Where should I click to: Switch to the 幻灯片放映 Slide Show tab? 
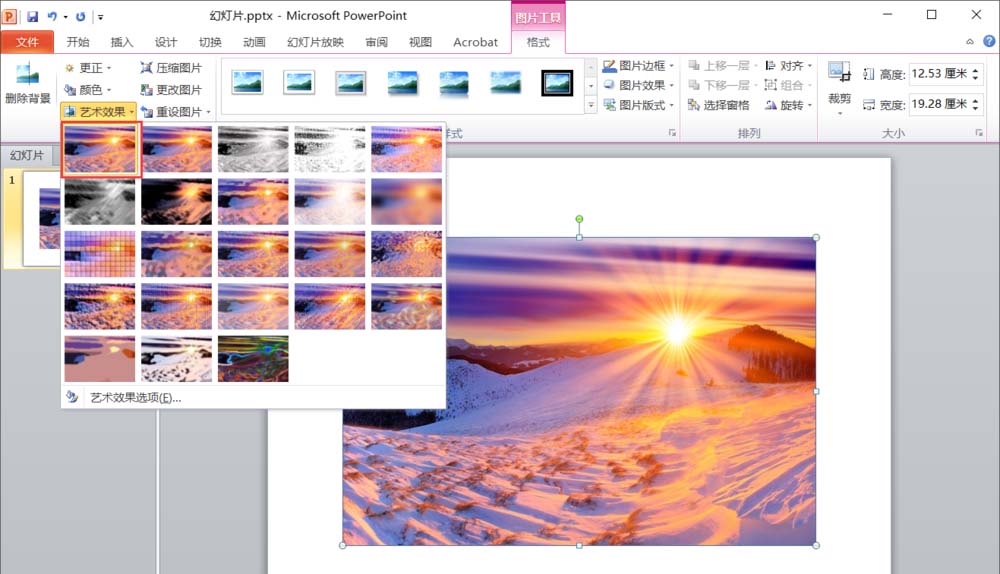coord(315,42)
